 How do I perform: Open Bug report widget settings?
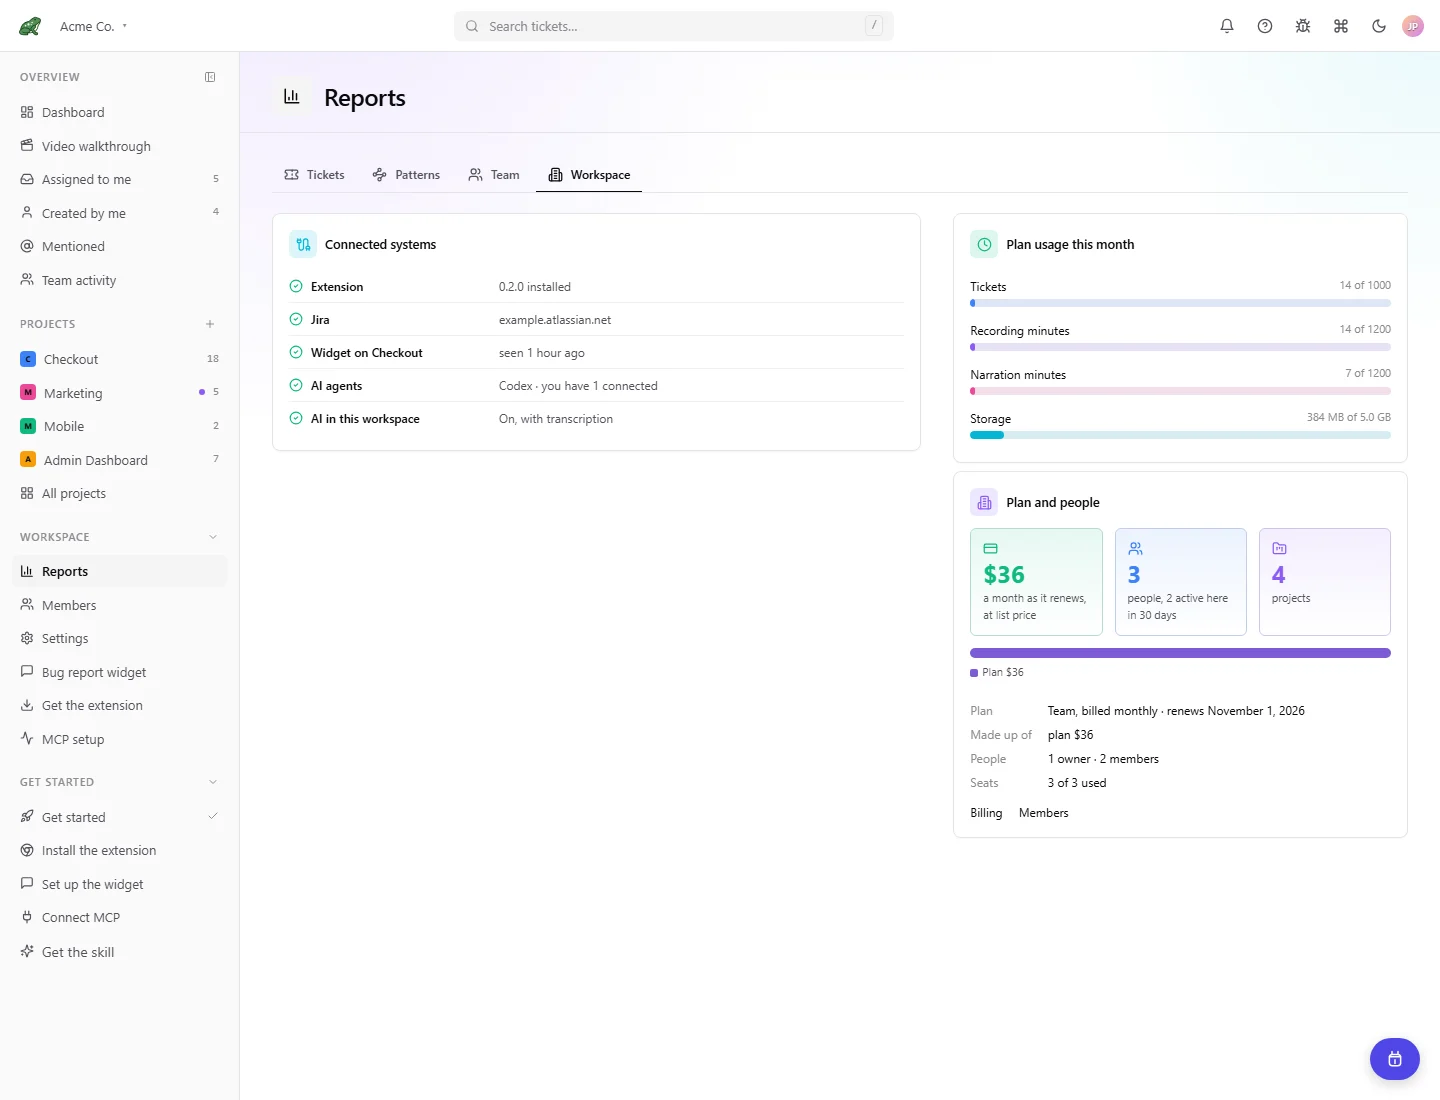pos(120,672)
